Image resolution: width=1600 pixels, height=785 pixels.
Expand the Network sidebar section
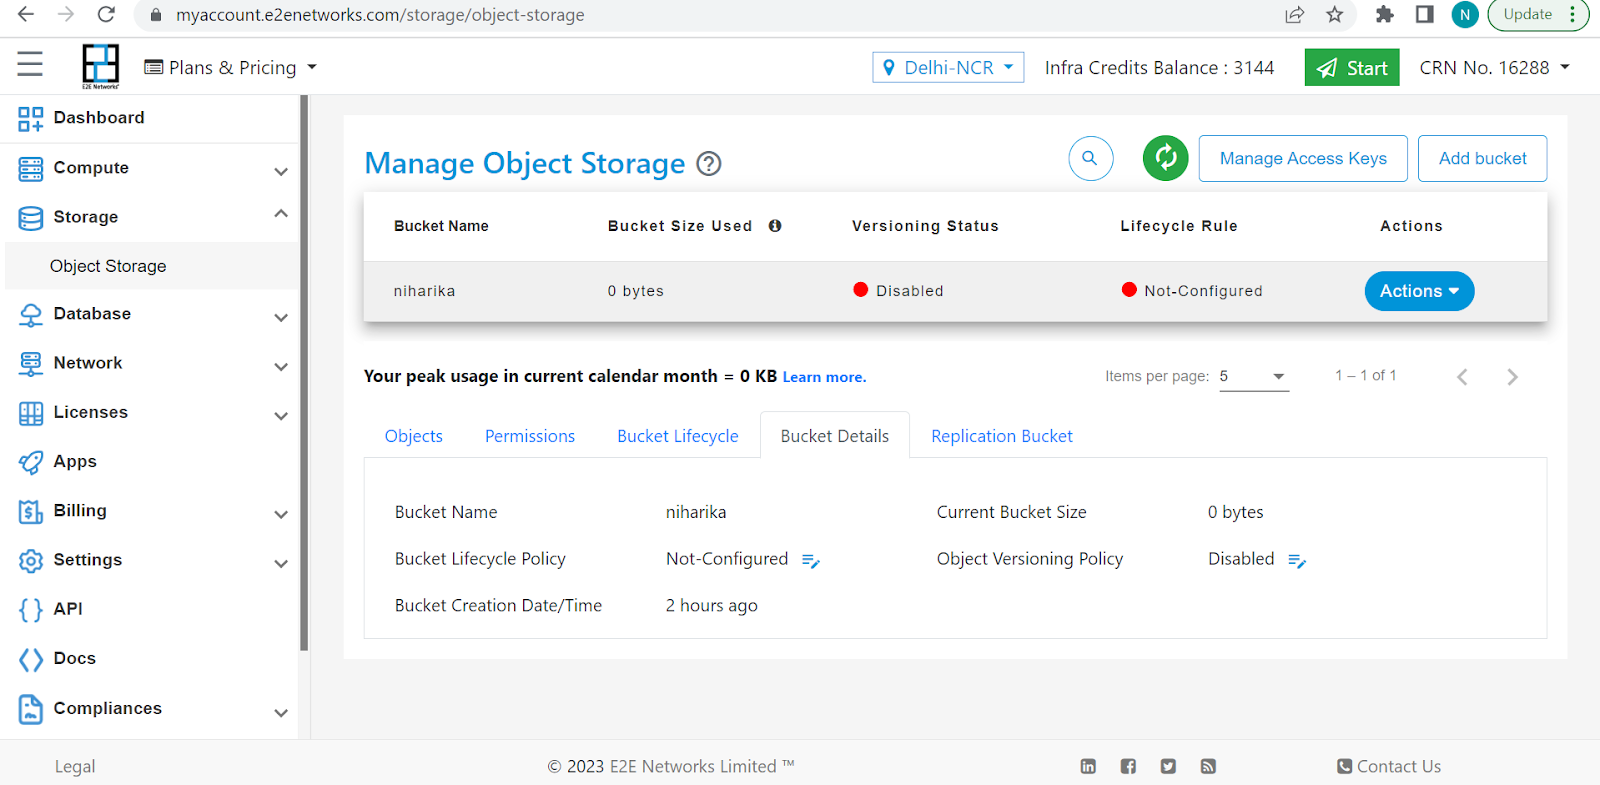click(x=281, y=366)
